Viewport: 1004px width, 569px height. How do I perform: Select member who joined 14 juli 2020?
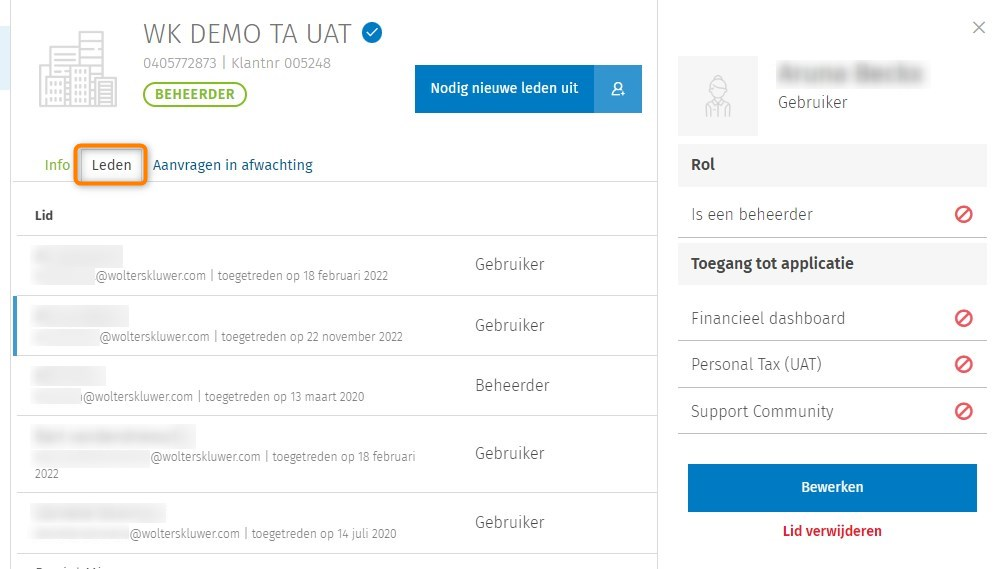coord(250,523)
